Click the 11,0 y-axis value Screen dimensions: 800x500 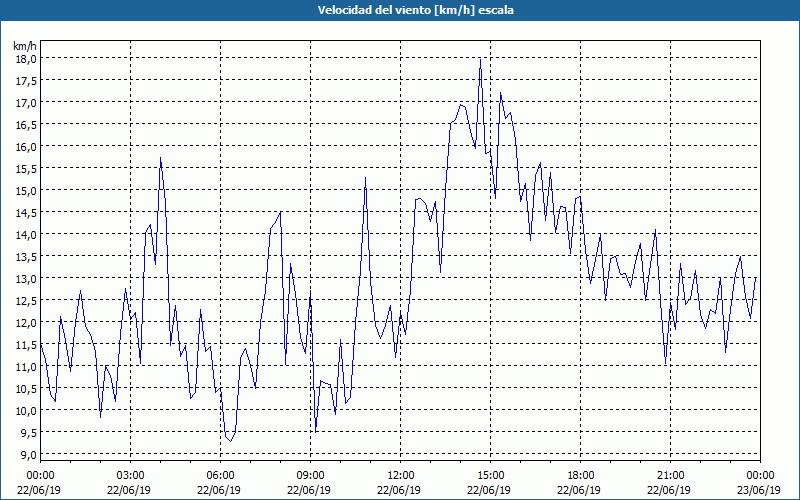pyautogui.click(x=26, y=366)
